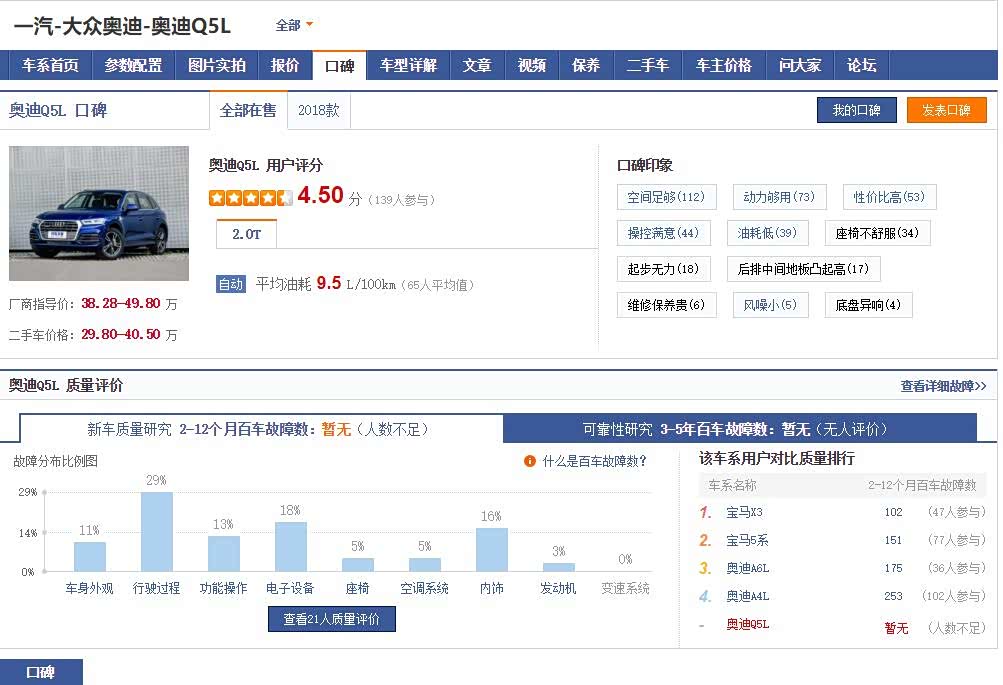Select the 2.0T engine tab
The image size is (1003, 685).
246,234
